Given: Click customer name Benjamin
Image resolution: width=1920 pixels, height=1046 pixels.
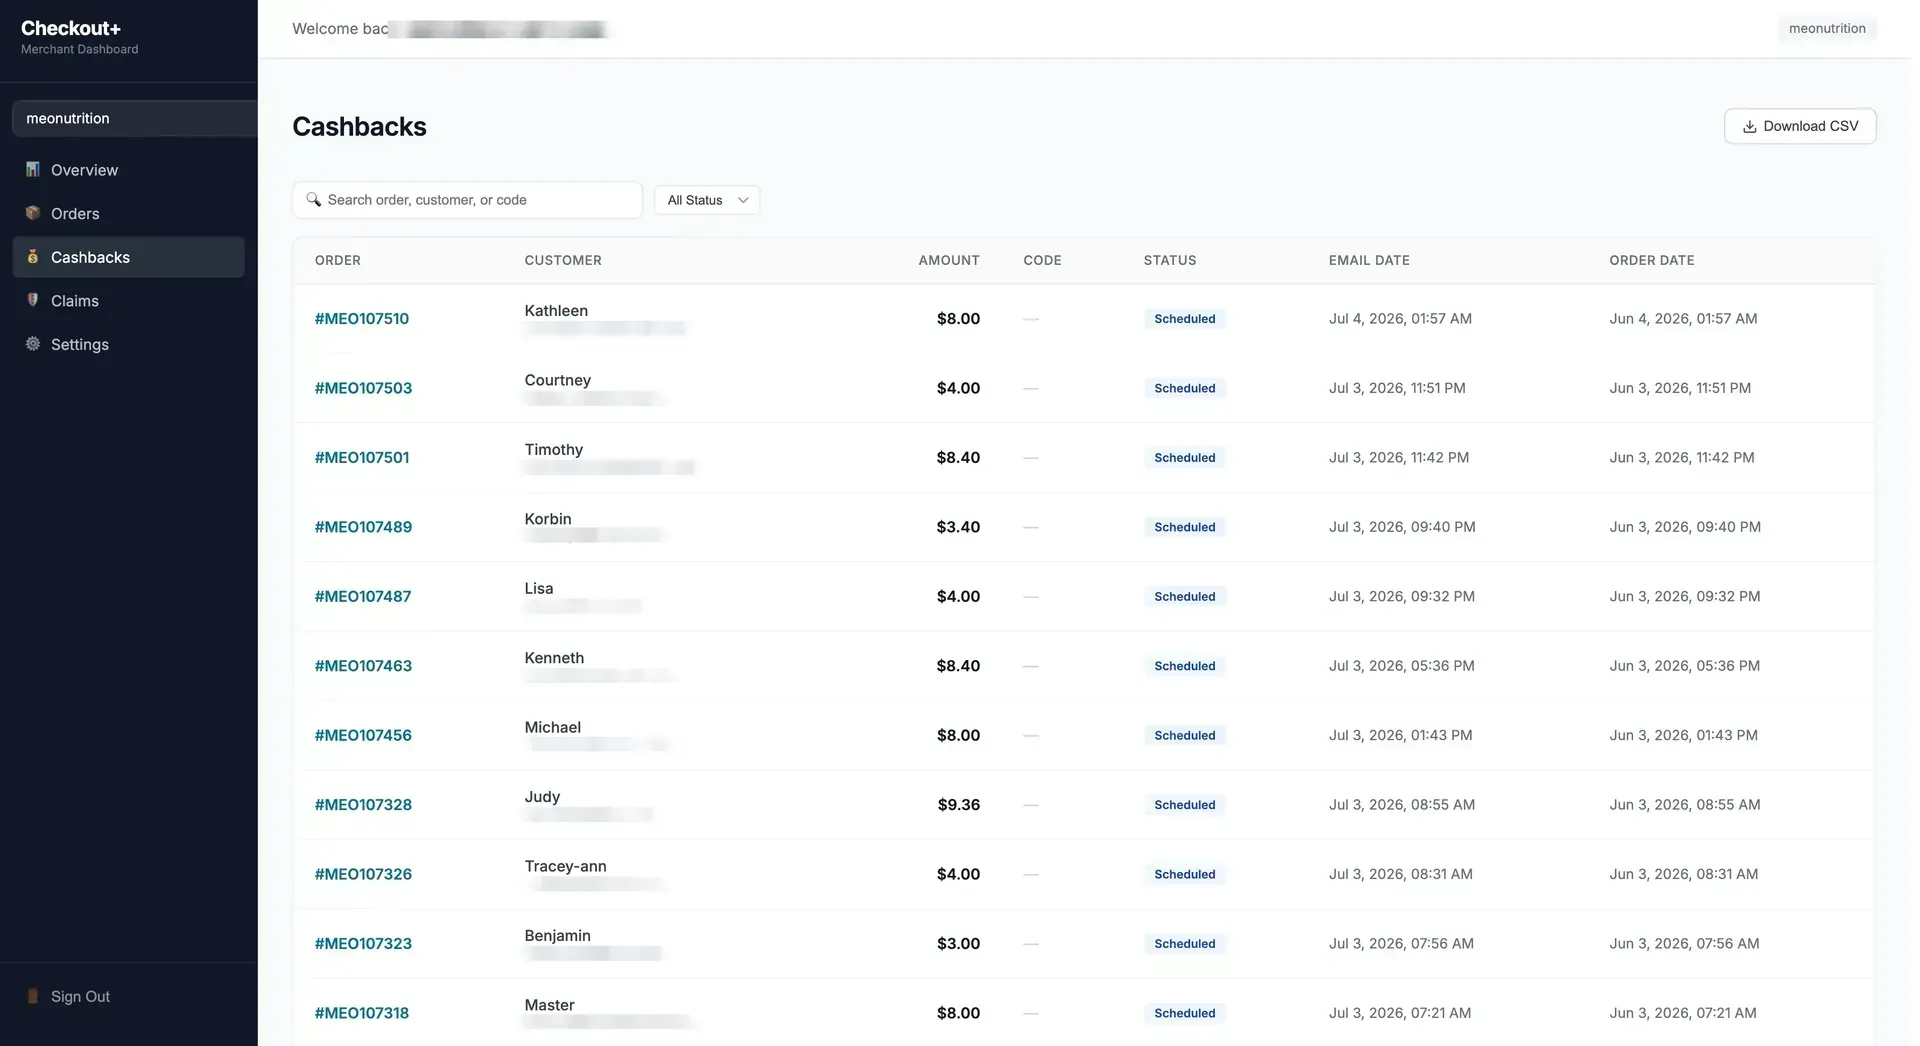Looking at the screenshot, I should [557, 936].
